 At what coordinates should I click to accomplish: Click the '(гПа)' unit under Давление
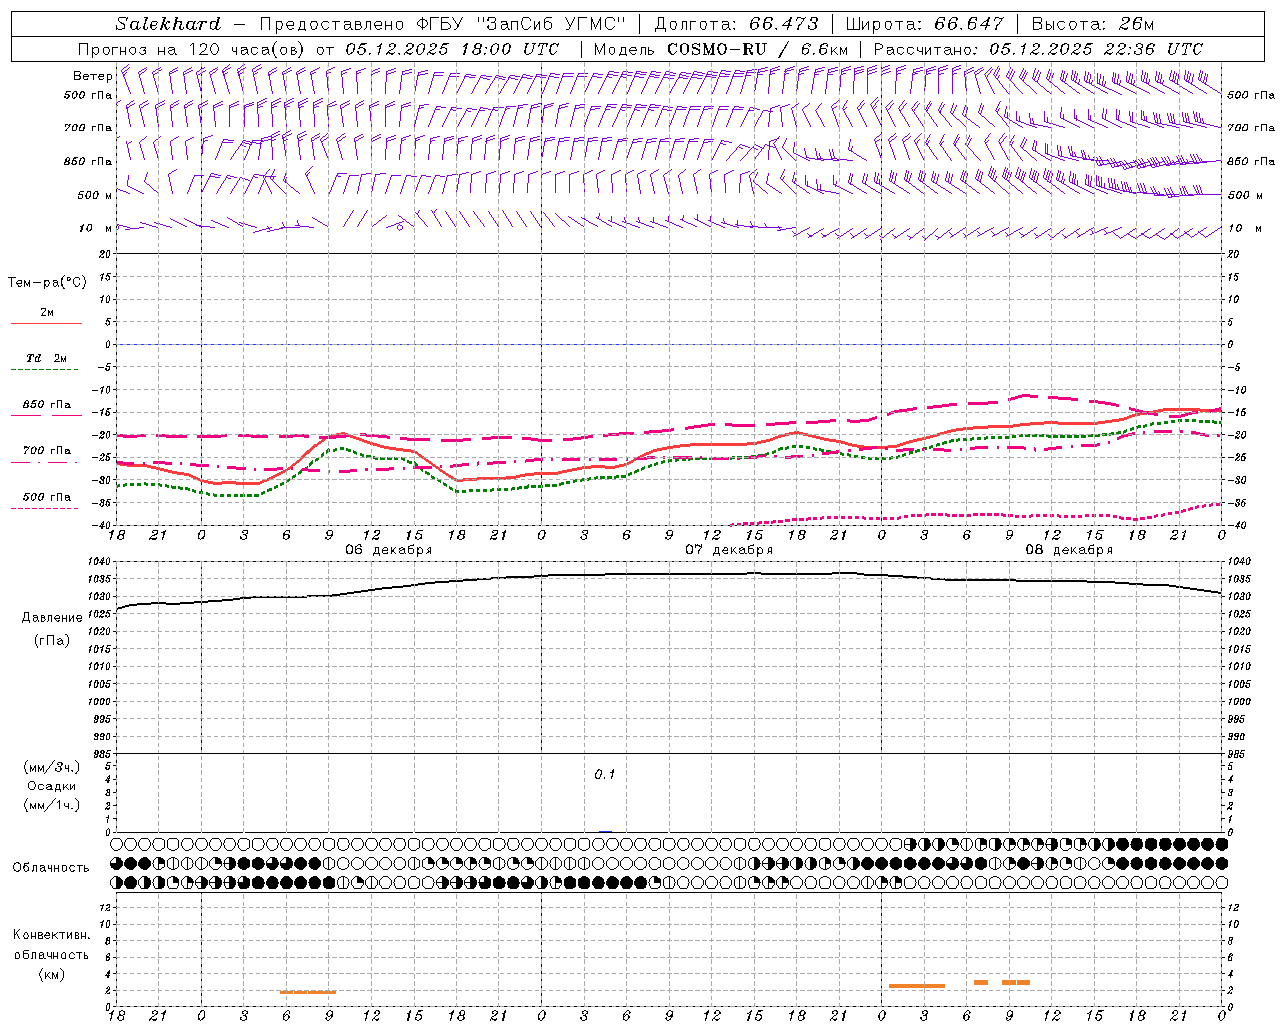tap(51, 640)
